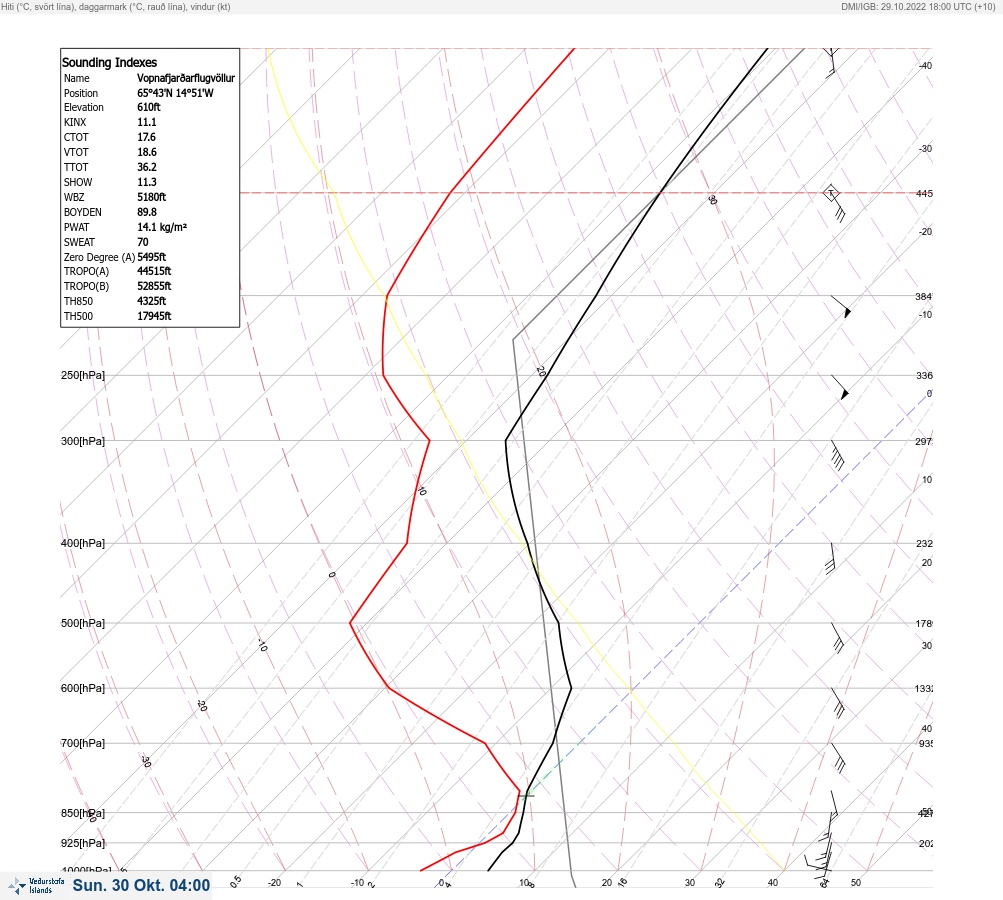This screenshot has height=900, width=1003.
Task: Click the KINX value 11.1
Action: [x=146, y=122]
